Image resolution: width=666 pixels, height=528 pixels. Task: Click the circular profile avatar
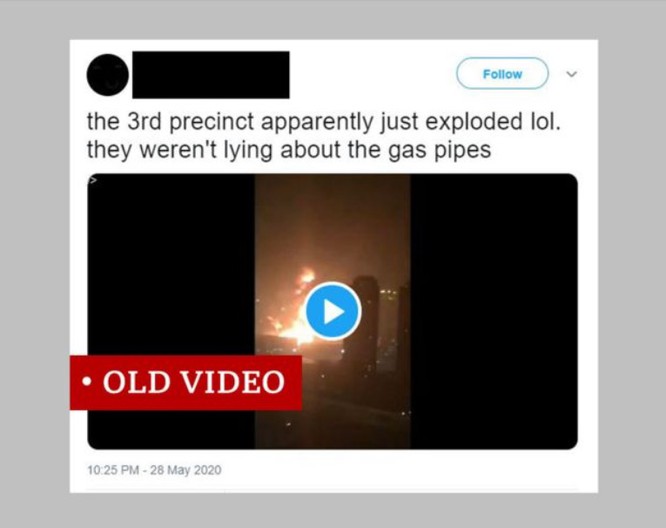pos(108,75)
